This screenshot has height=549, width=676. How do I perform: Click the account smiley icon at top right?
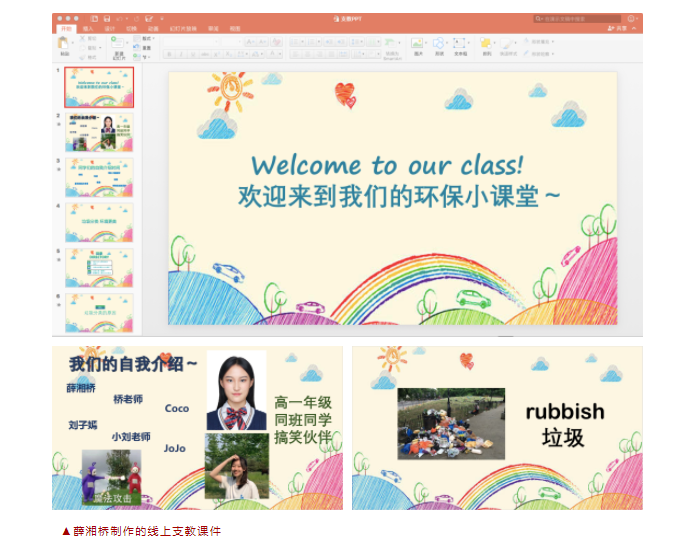click(x=631, y=19)
